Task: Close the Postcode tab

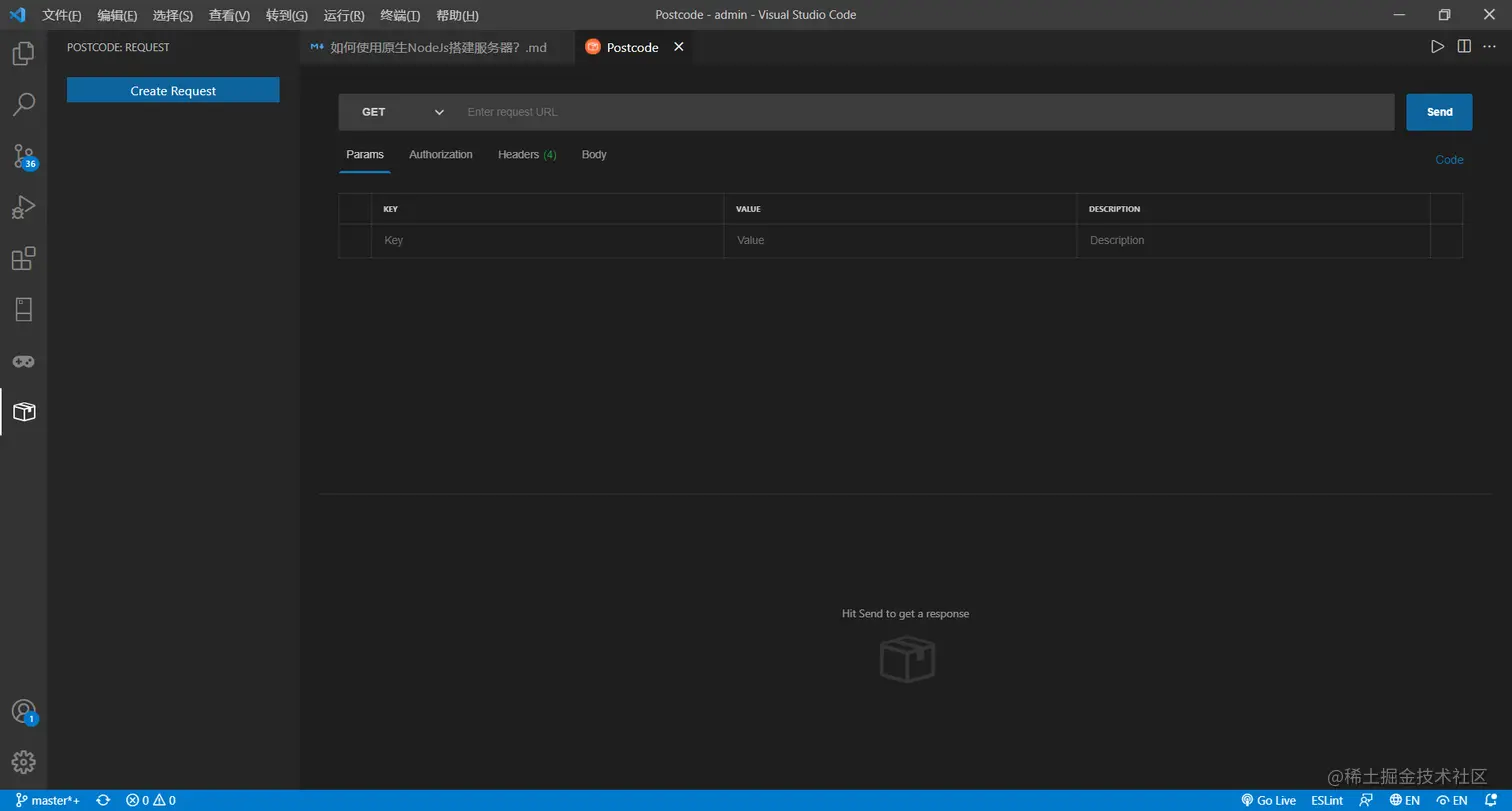Action: pyautogui.click(x=679, y=47)
